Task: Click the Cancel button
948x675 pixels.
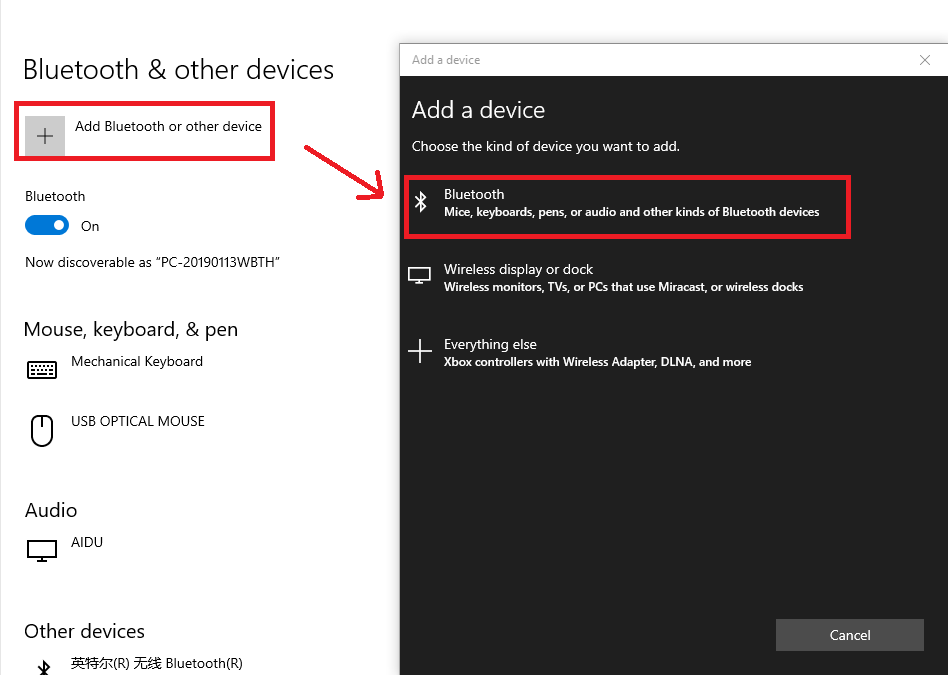Action: coord(849,634)
